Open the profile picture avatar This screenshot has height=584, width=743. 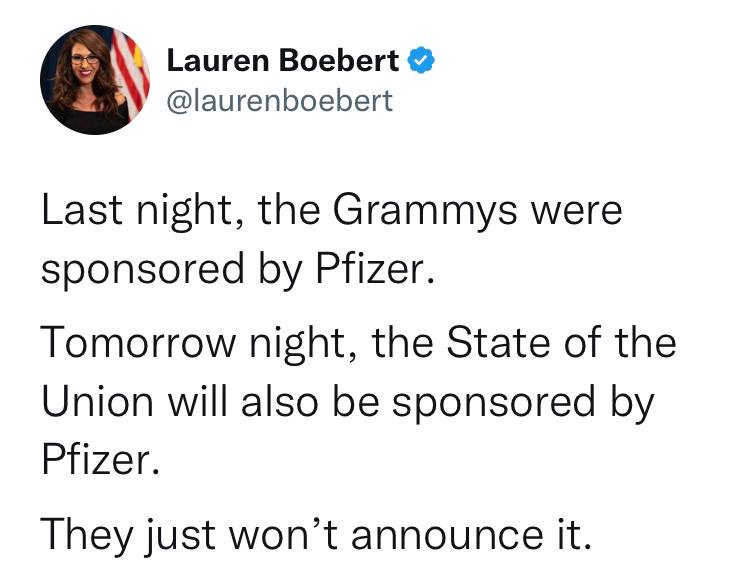95,80
